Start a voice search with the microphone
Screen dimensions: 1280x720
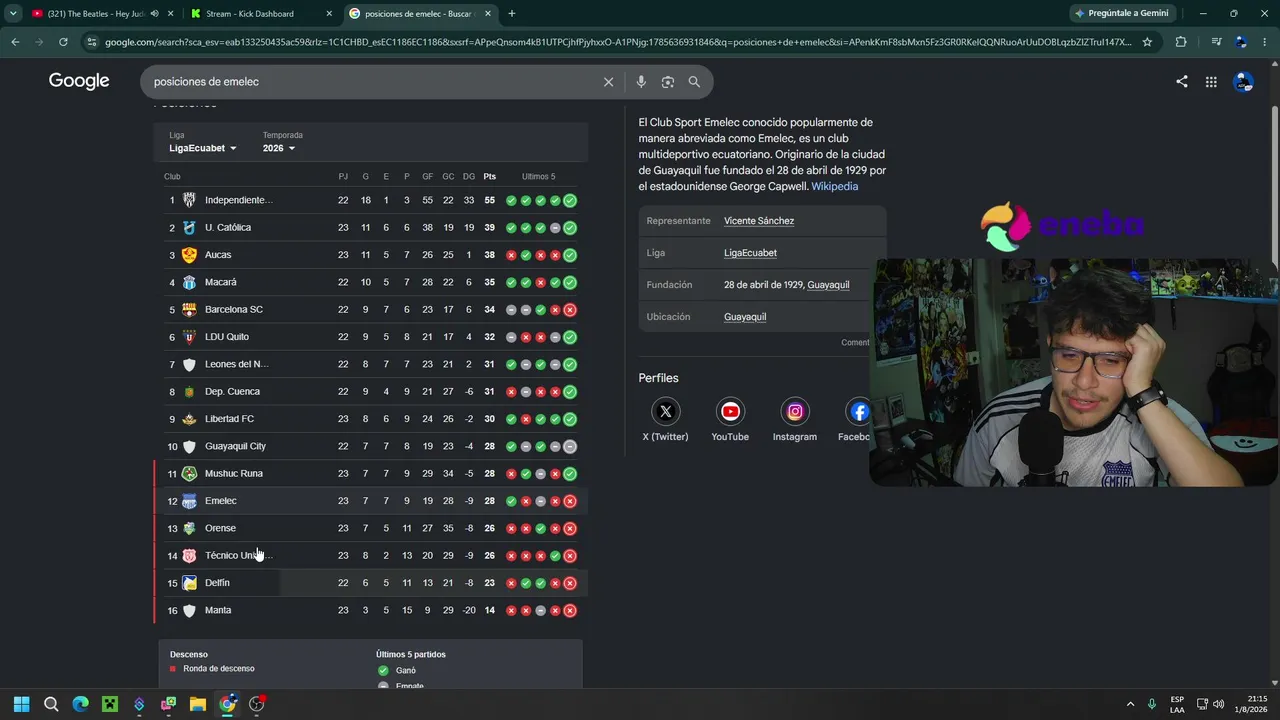pyautogui.click(x=641, y=82)
